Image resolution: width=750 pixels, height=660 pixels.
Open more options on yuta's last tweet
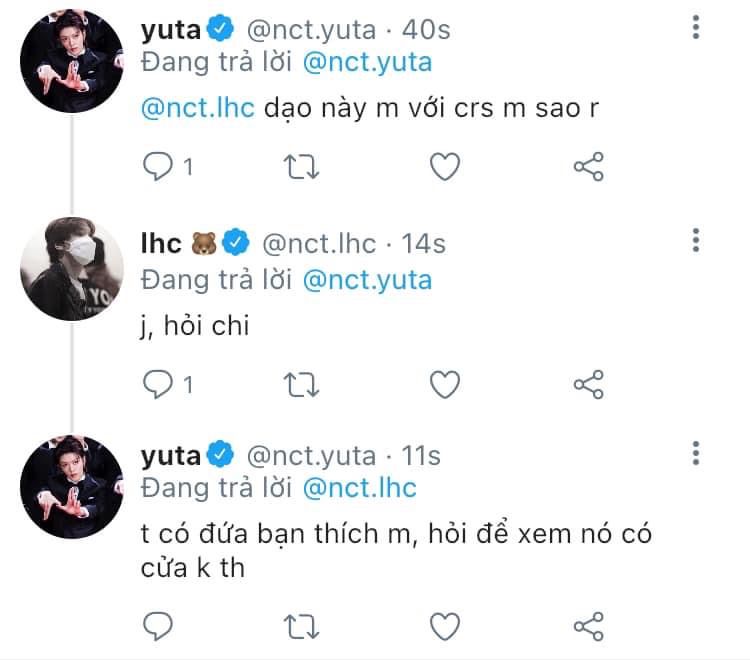[x=696, y=455]
